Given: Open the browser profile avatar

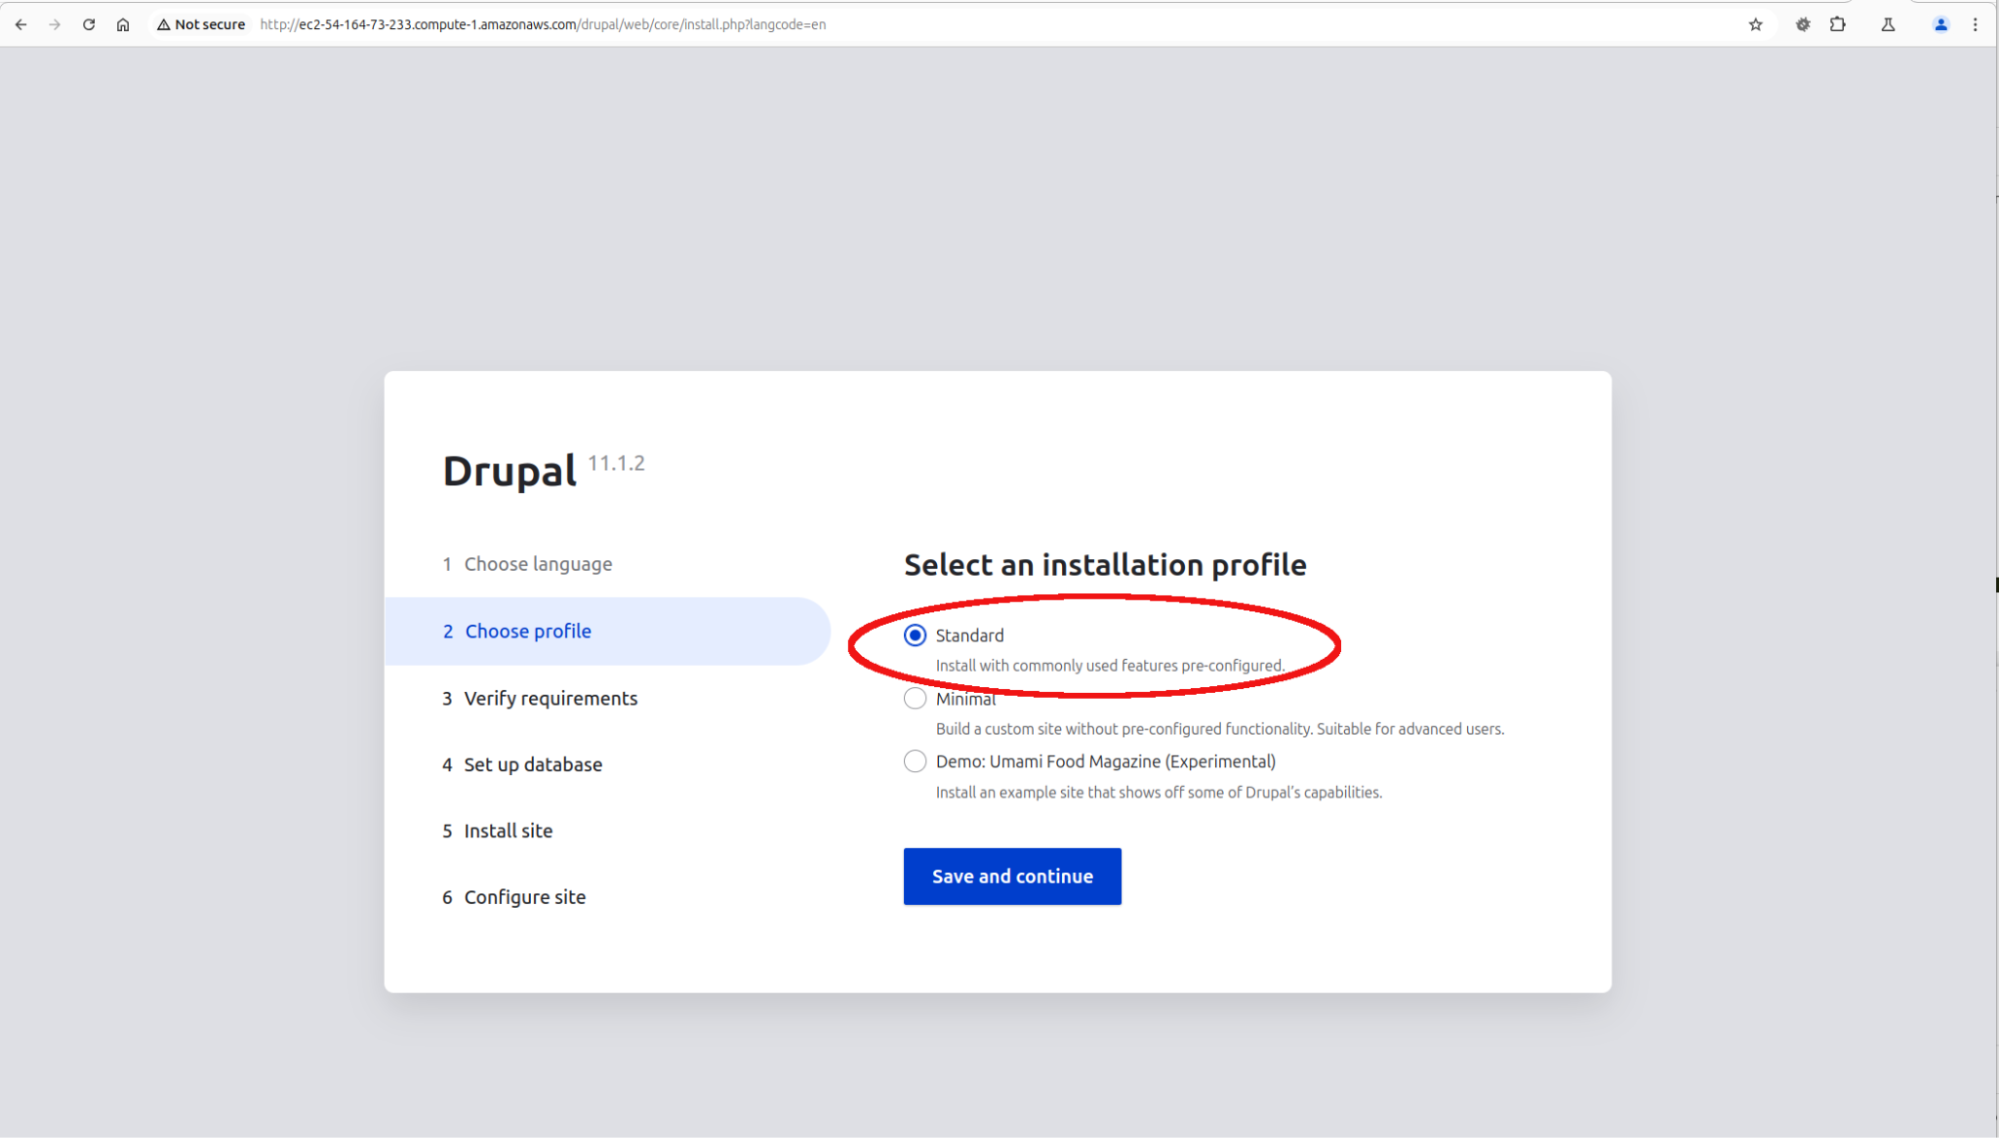Looking at the screenshot, I should (1941, 25).
